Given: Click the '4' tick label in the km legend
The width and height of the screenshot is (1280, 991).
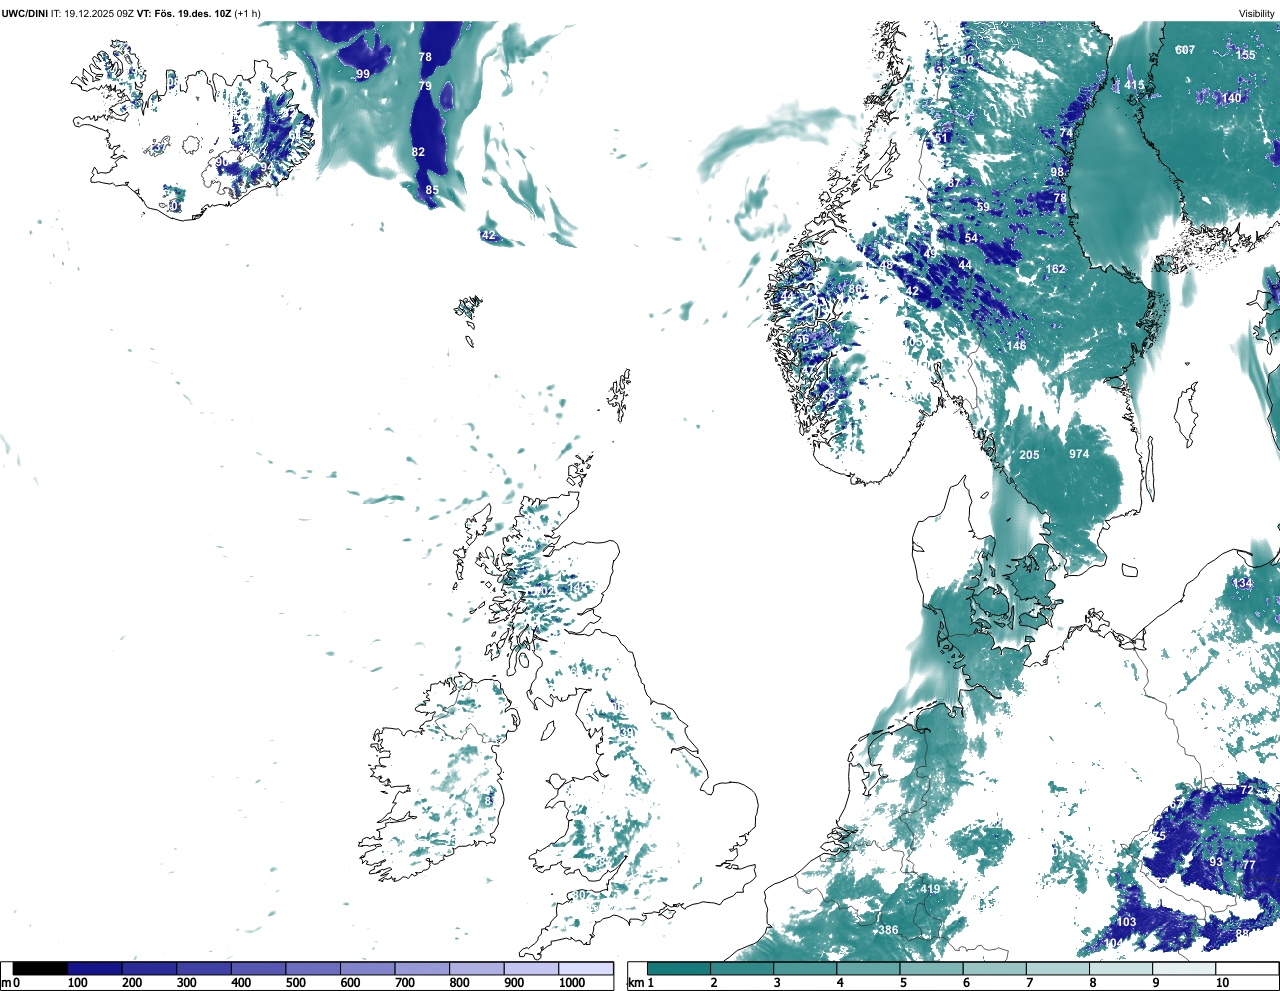Looking at the screenshot, I should [x=840, y=983].
